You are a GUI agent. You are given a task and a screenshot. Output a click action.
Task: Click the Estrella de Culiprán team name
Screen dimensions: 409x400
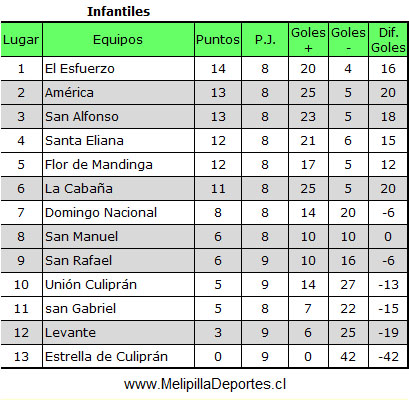pos(106,357)
